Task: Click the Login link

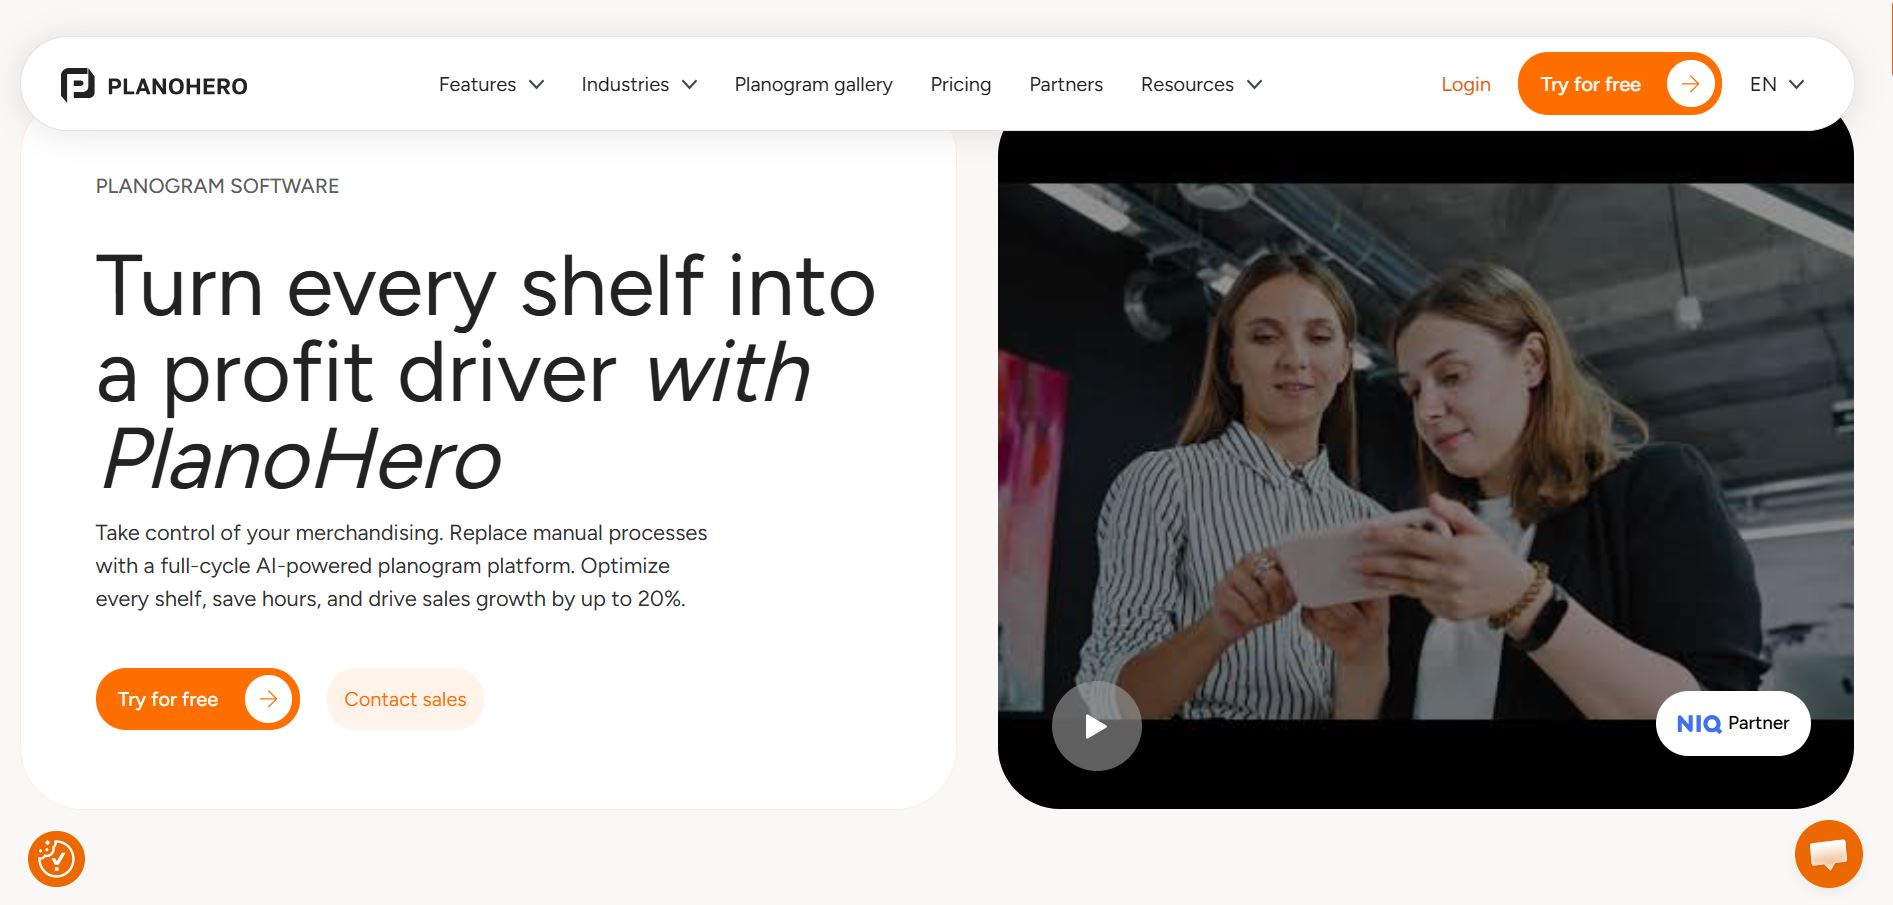Action: 1465,85
